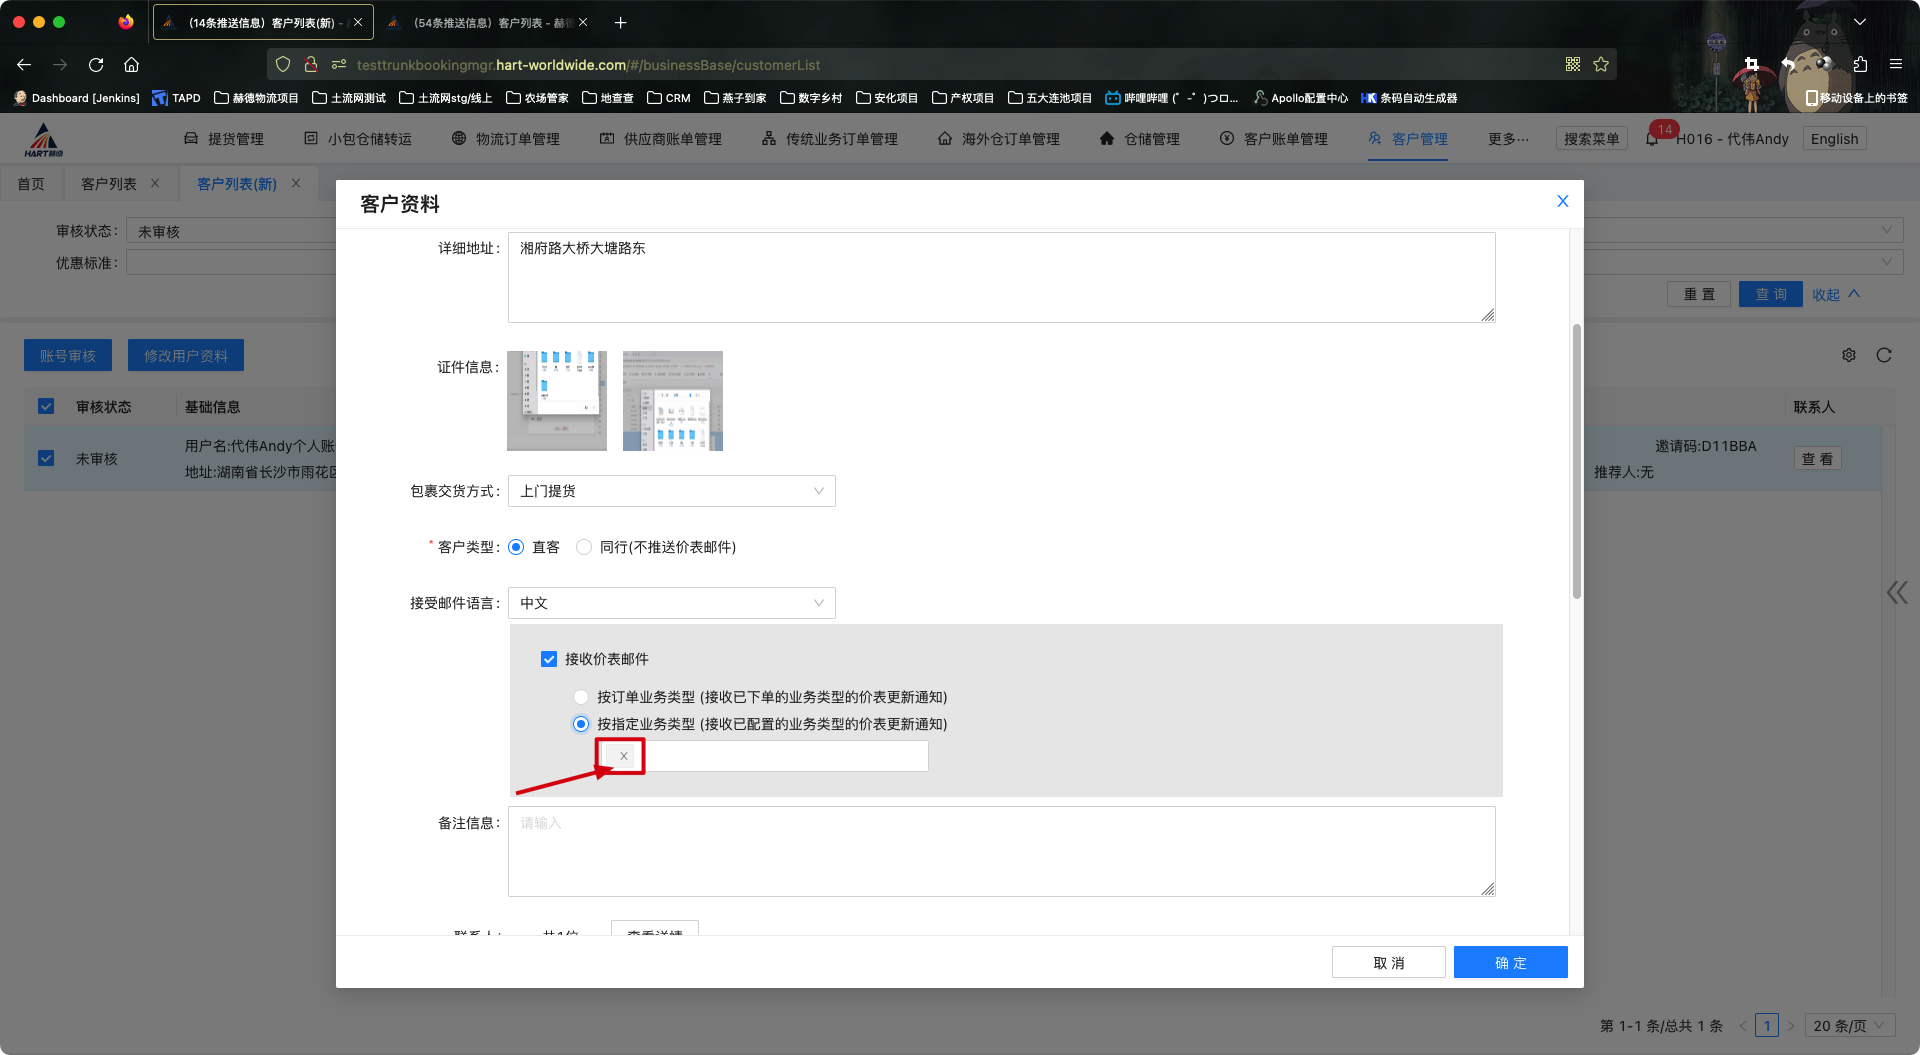1920x1055 pixels.
Task: Expand the 更多 menu in navigation
Action: [1507, 139]
